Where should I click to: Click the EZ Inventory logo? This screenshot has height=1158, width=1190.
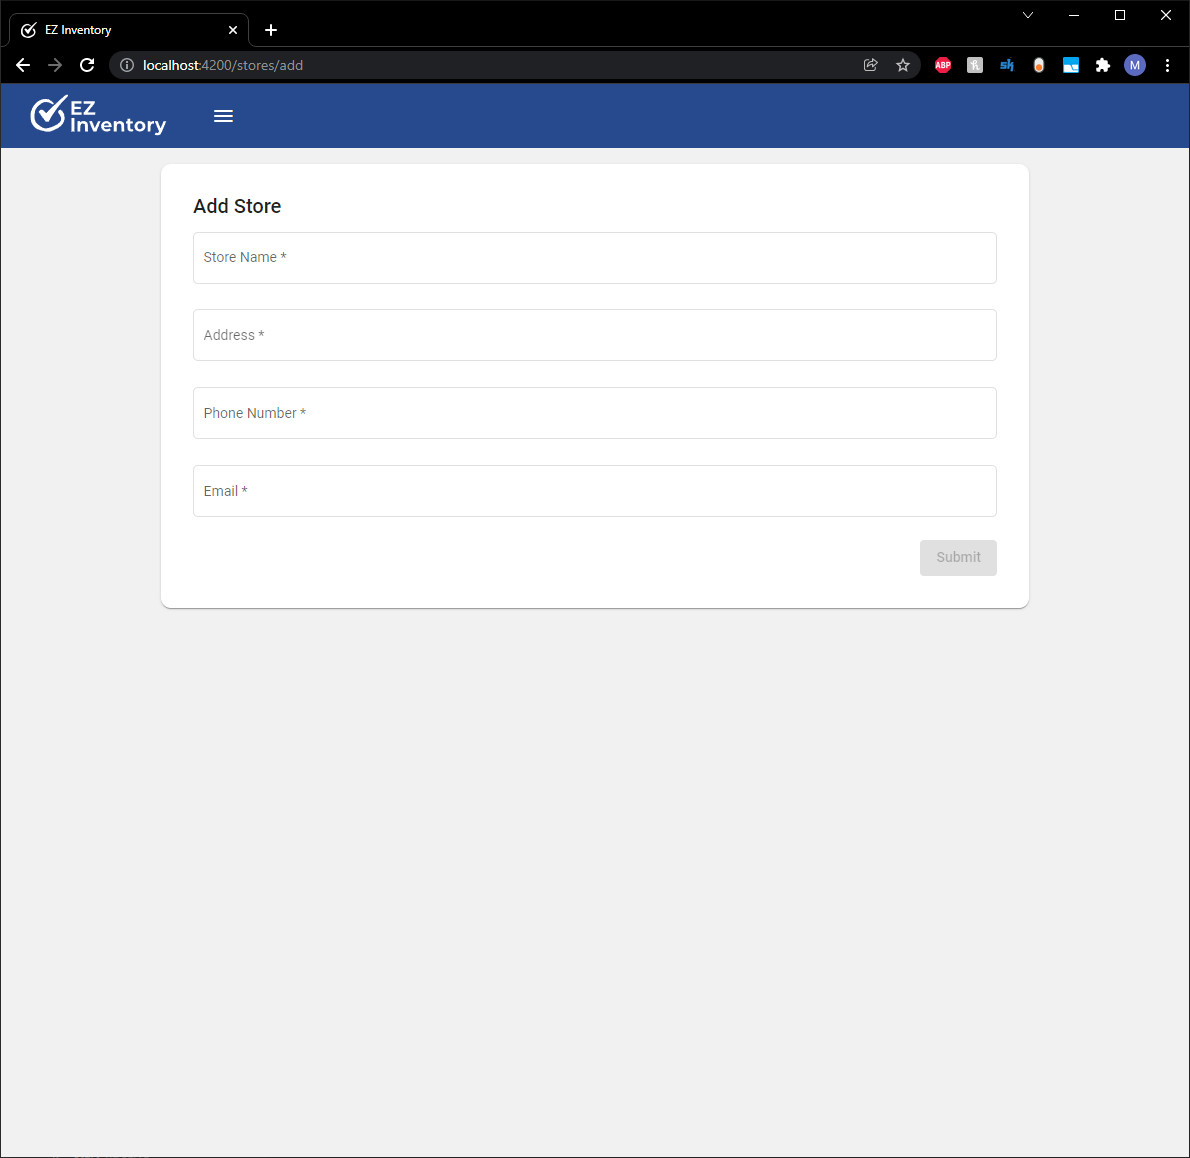pyautogui.click(x=97, y=115)
